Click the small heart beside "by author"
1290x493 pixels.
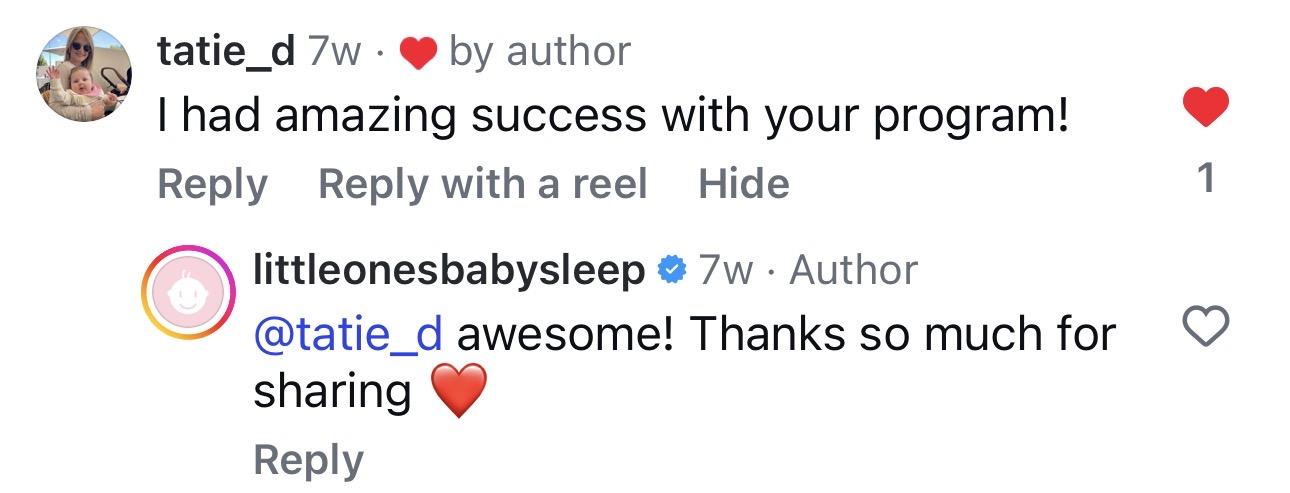(x=417, y=53)
